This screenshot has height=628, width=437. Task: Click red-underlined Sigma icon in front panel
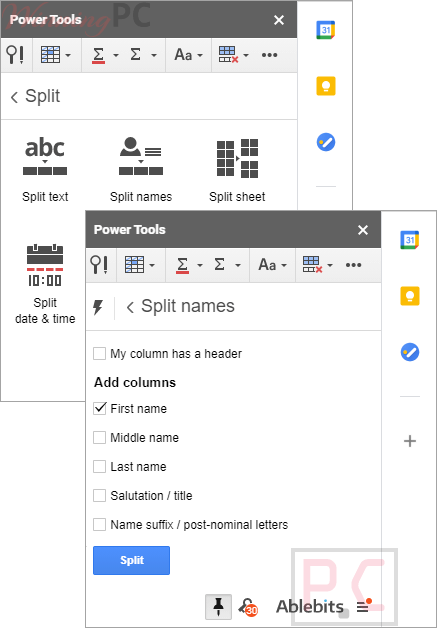(x=183, y=265)
